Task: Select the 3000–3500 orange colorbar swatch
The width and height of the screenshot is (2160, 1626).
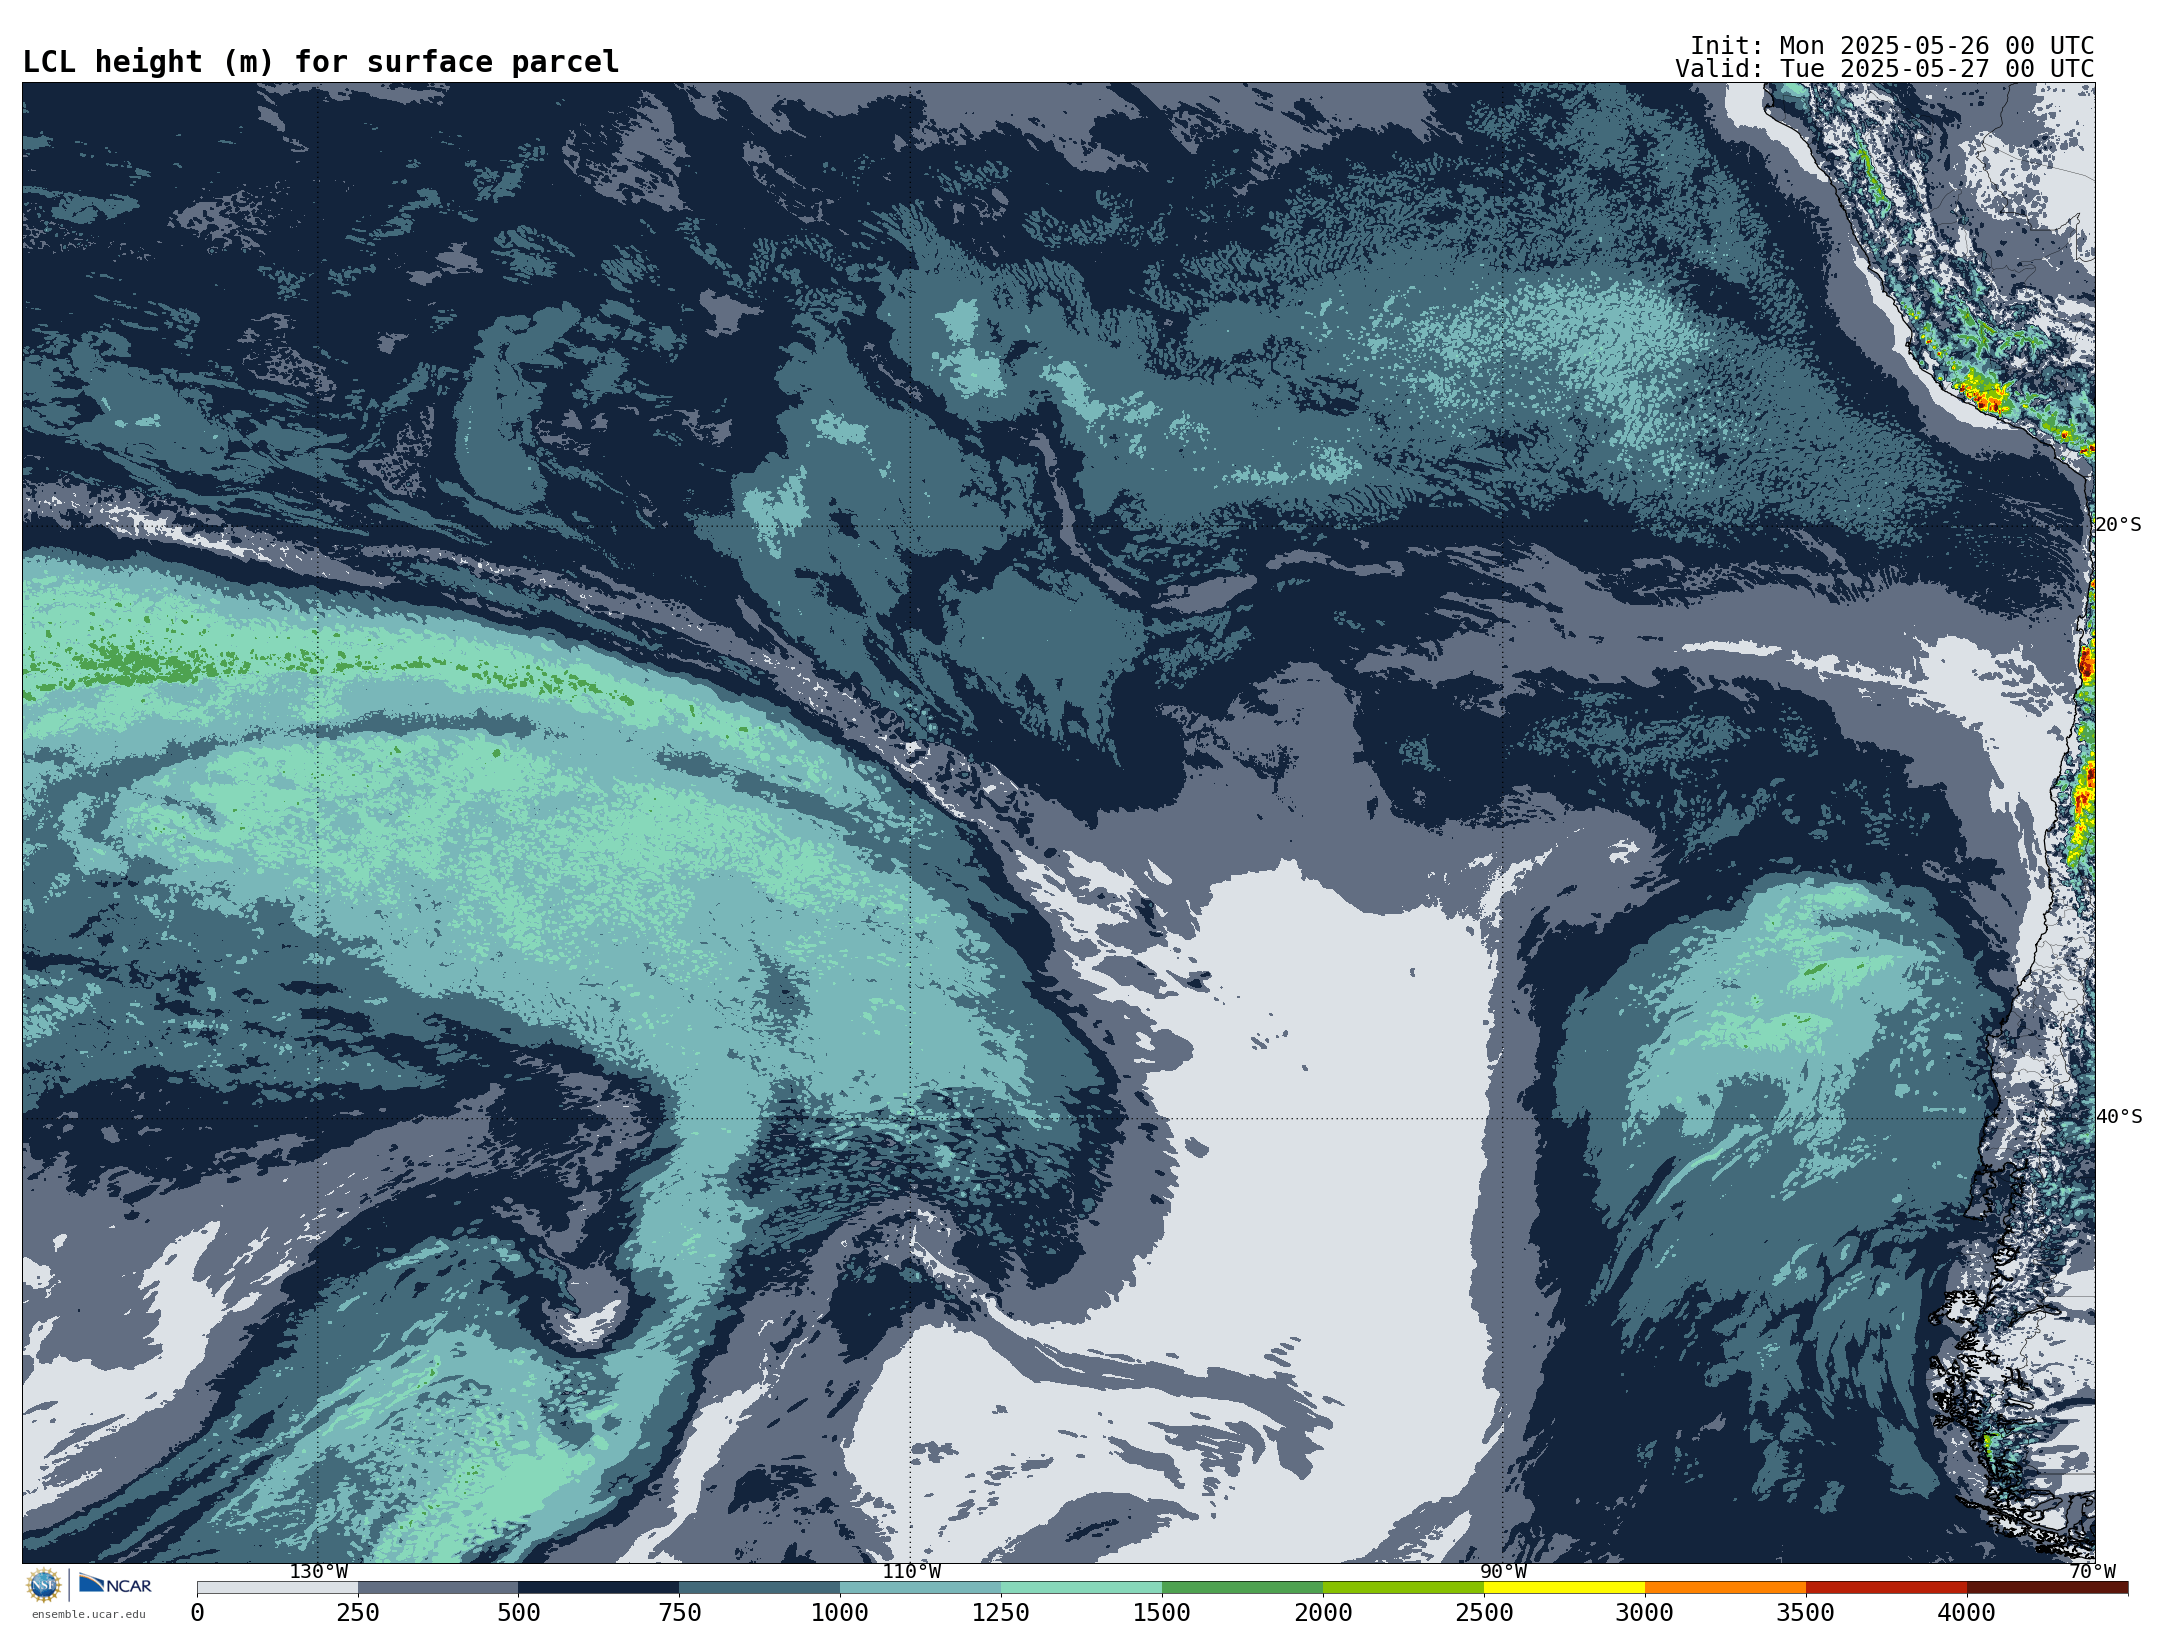Action: [x=1726, y=1588]
